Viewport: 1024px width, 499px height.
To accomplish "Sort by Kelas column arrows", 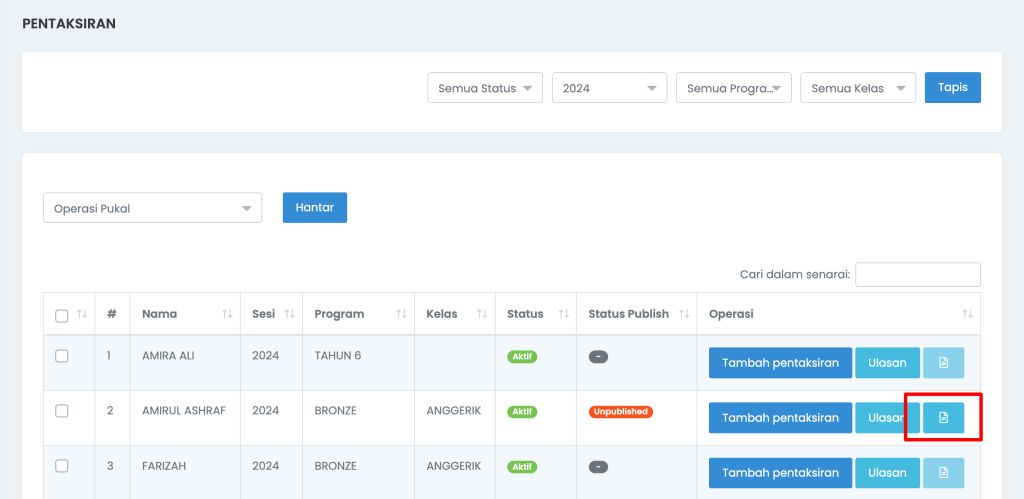I will 482,314.
